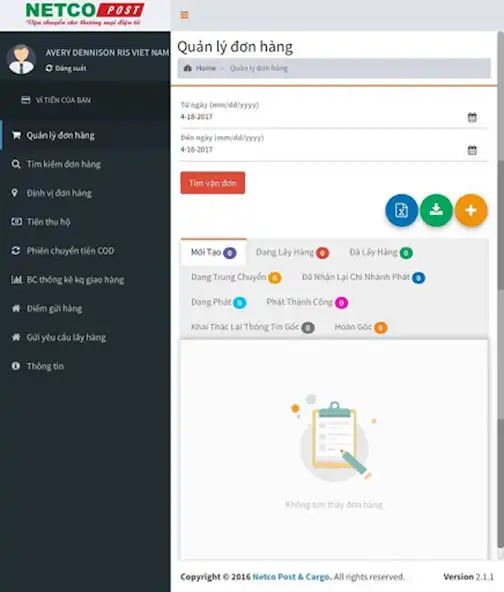Open the calendar icon for Đến ngày
This screenshot has width=504, height=592.
pyautogui.click(x=472, y=150)
